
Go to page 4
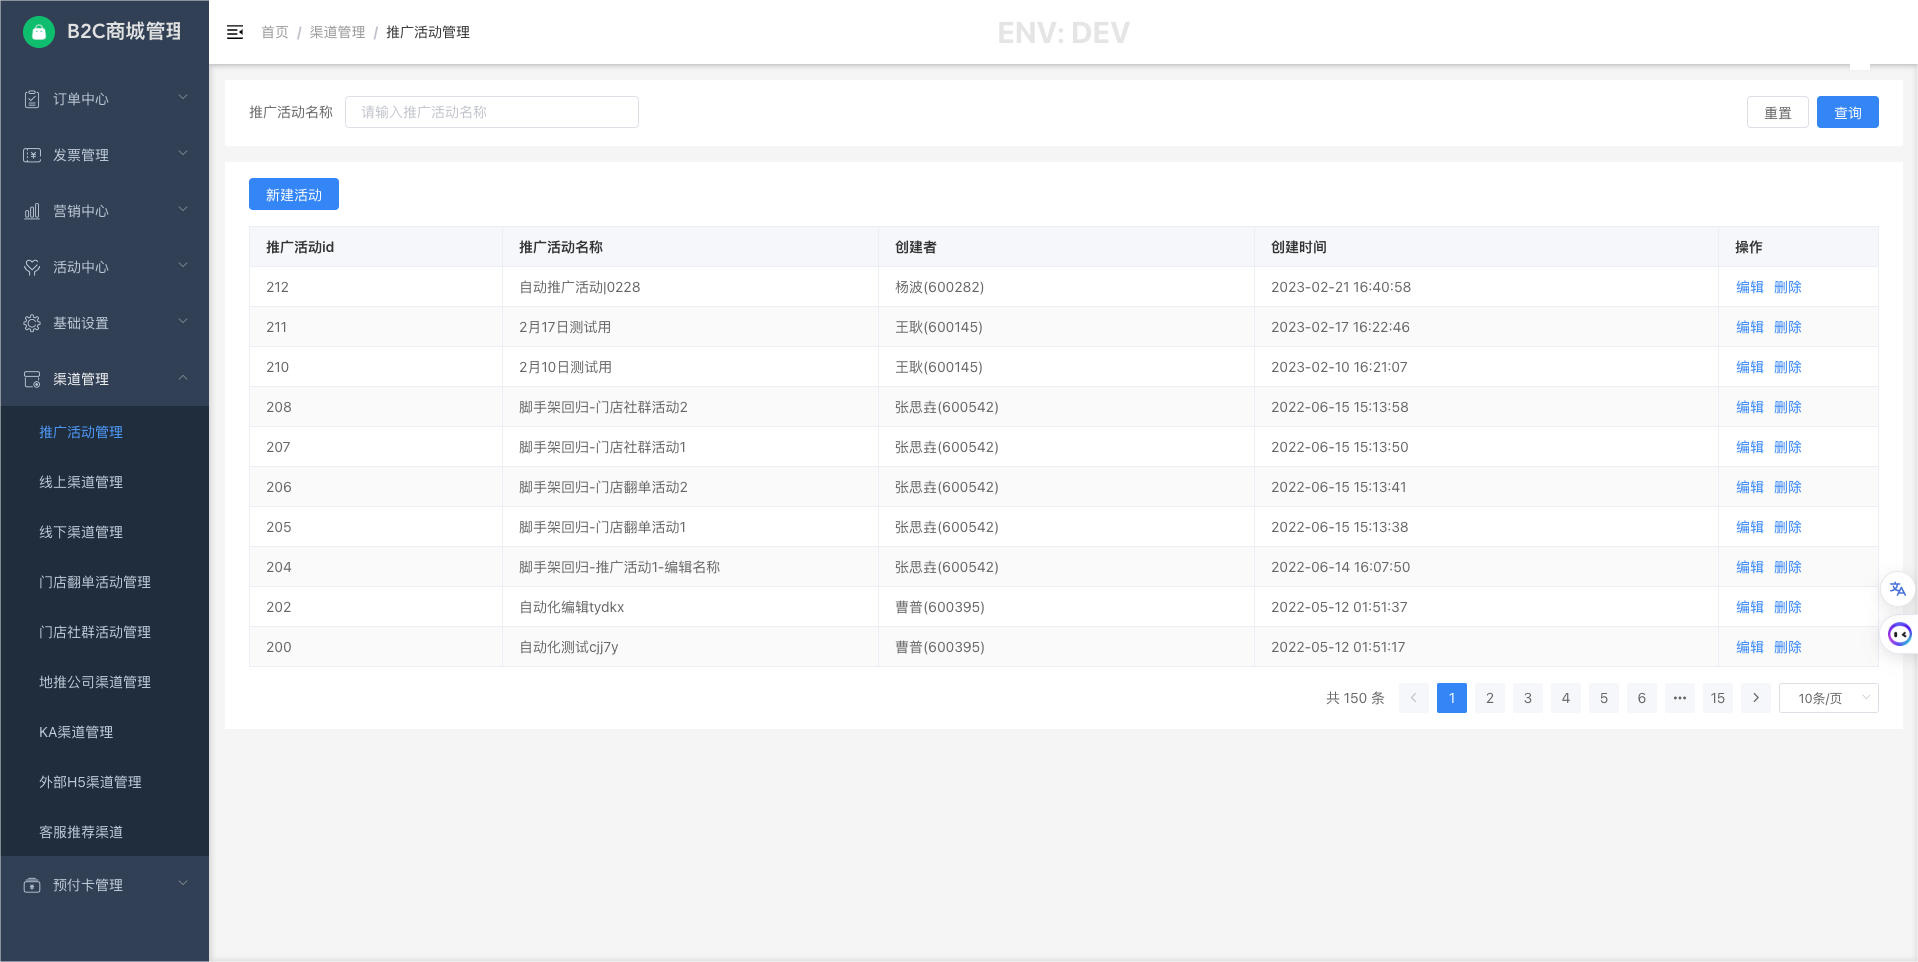[x=1566, y=698]
